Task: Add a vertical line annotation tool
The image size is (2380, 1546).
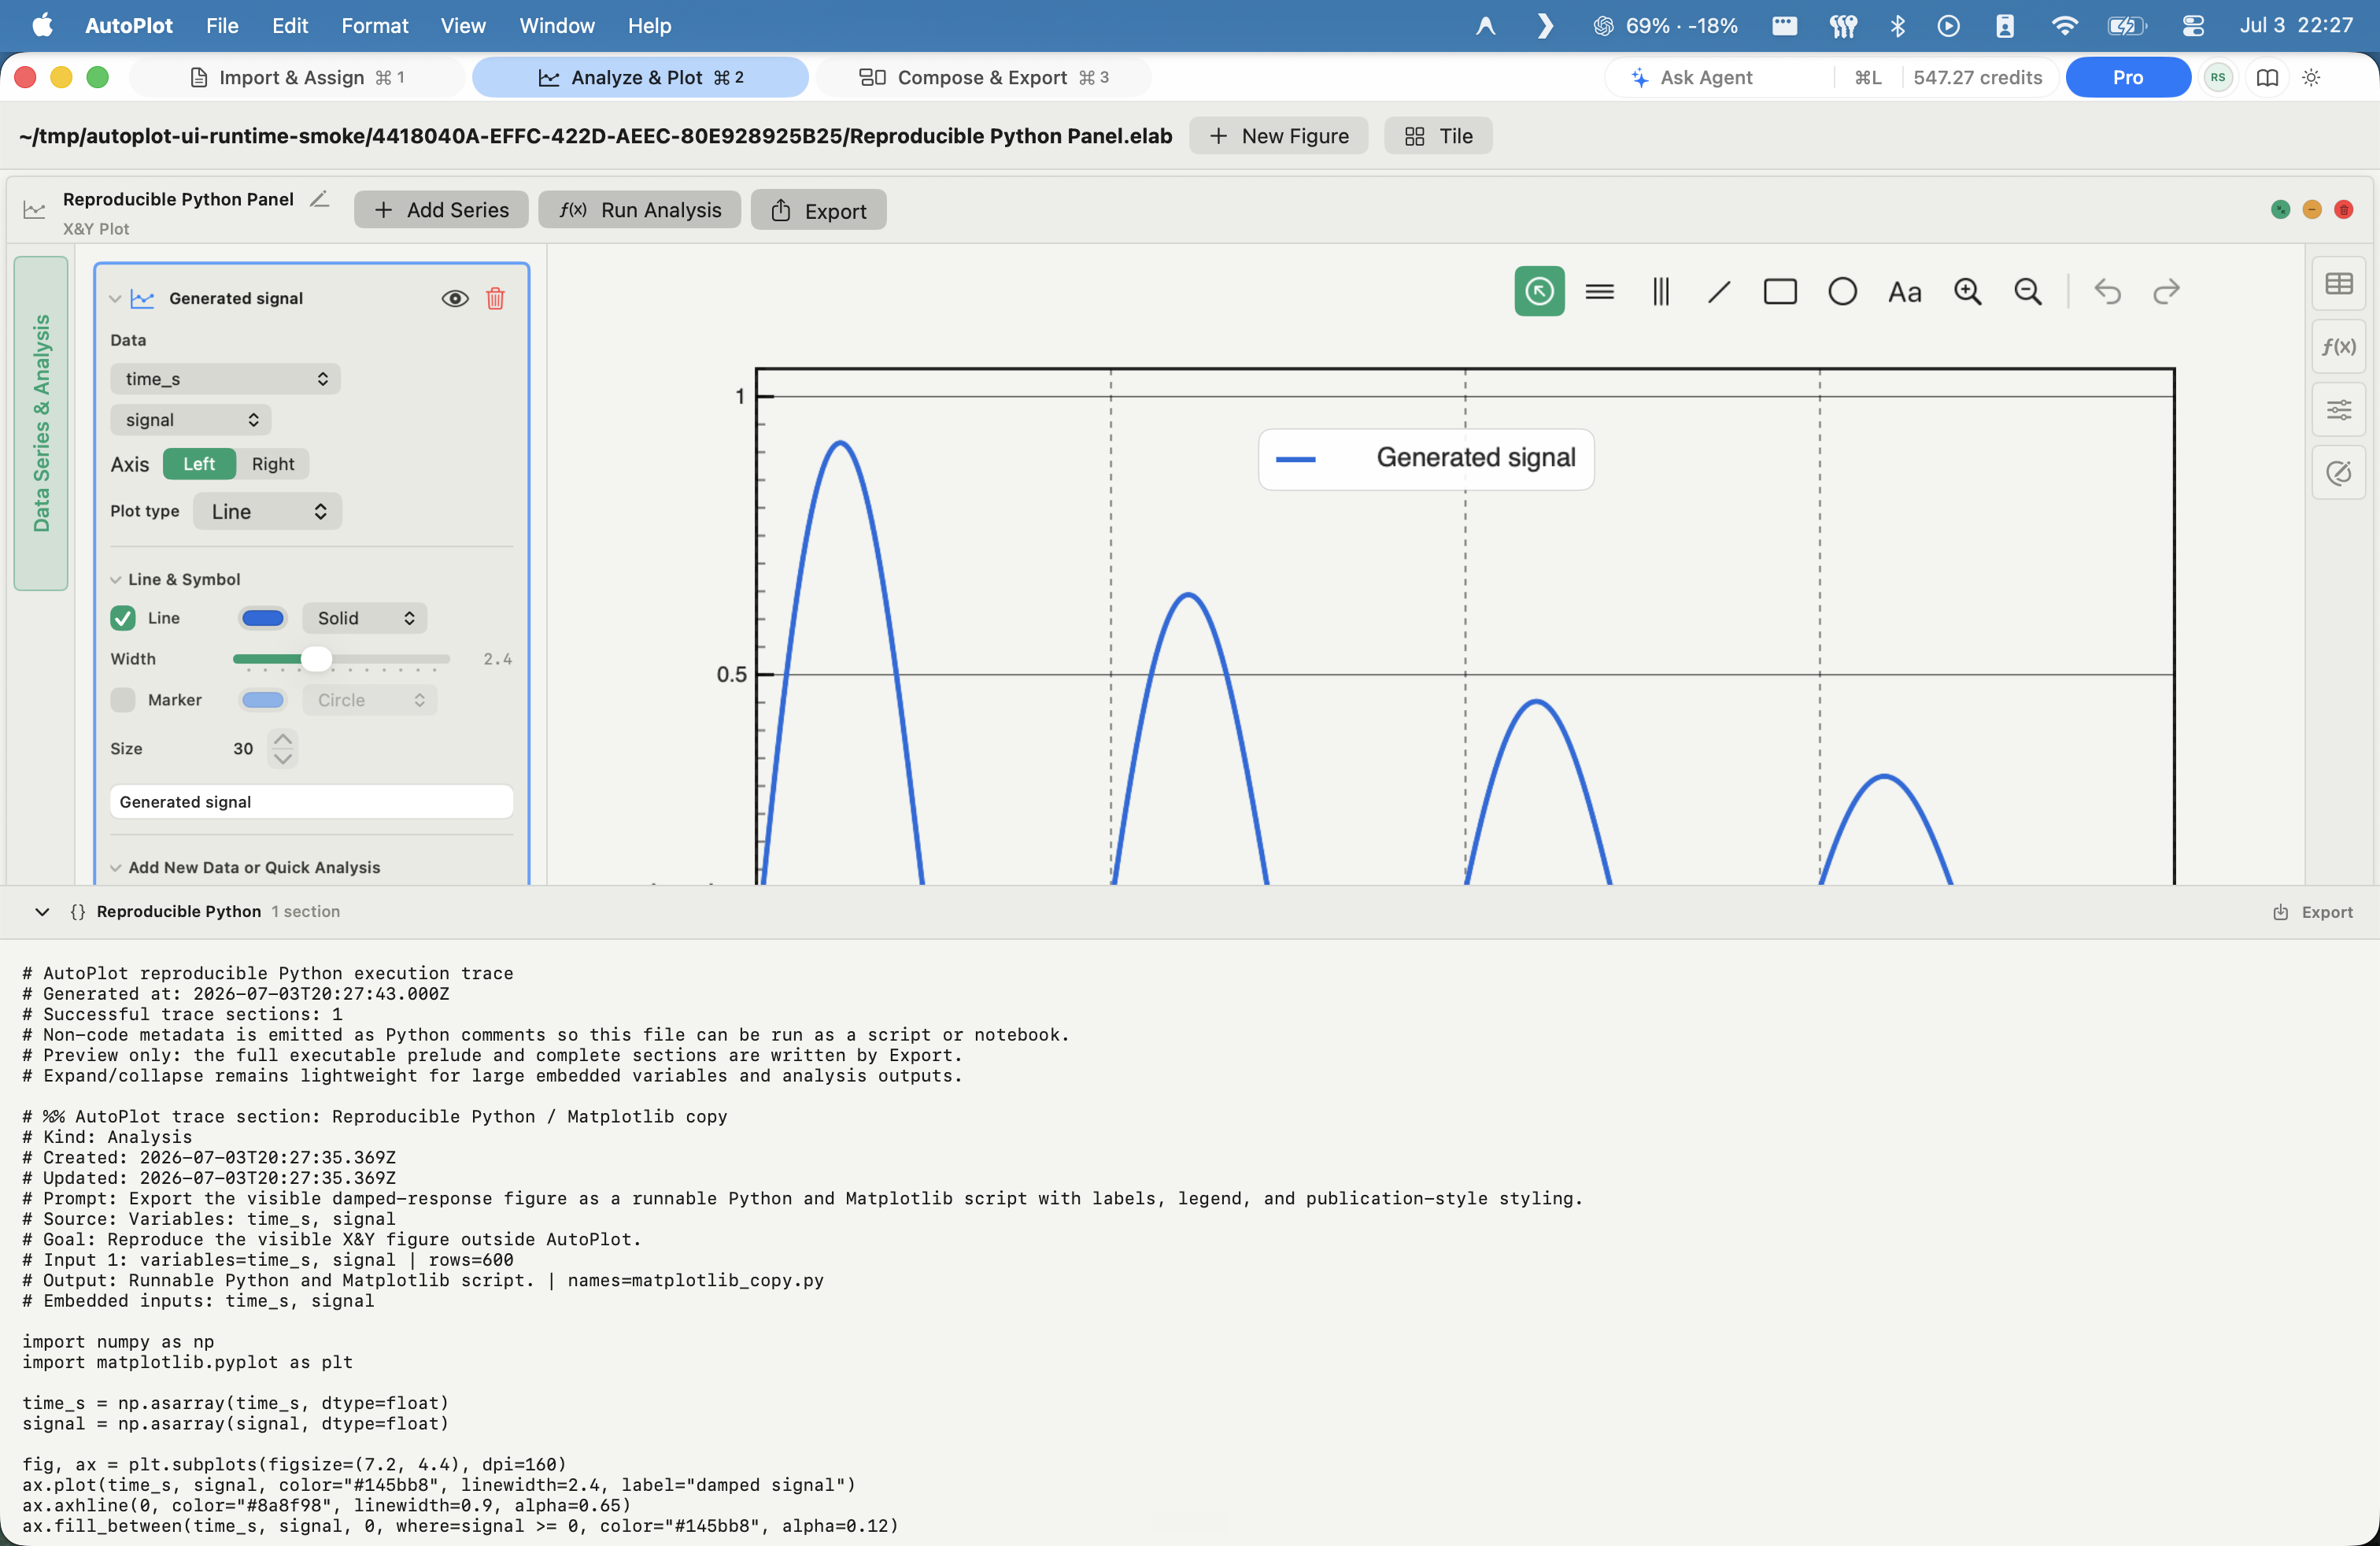Action: click(1660, 292)
